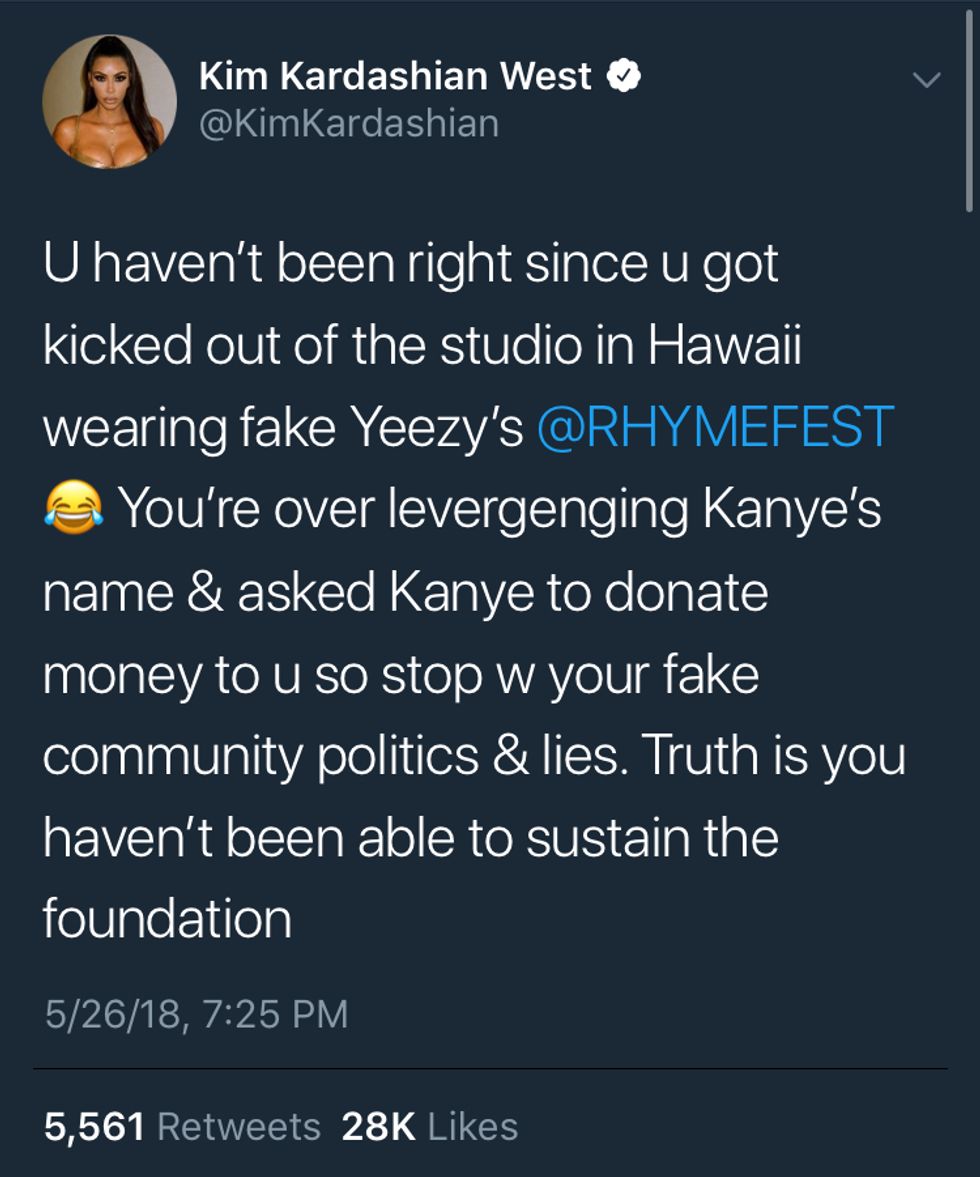
Task: Click the word "Hawaii" in the tweet
Action: (724, 345)
